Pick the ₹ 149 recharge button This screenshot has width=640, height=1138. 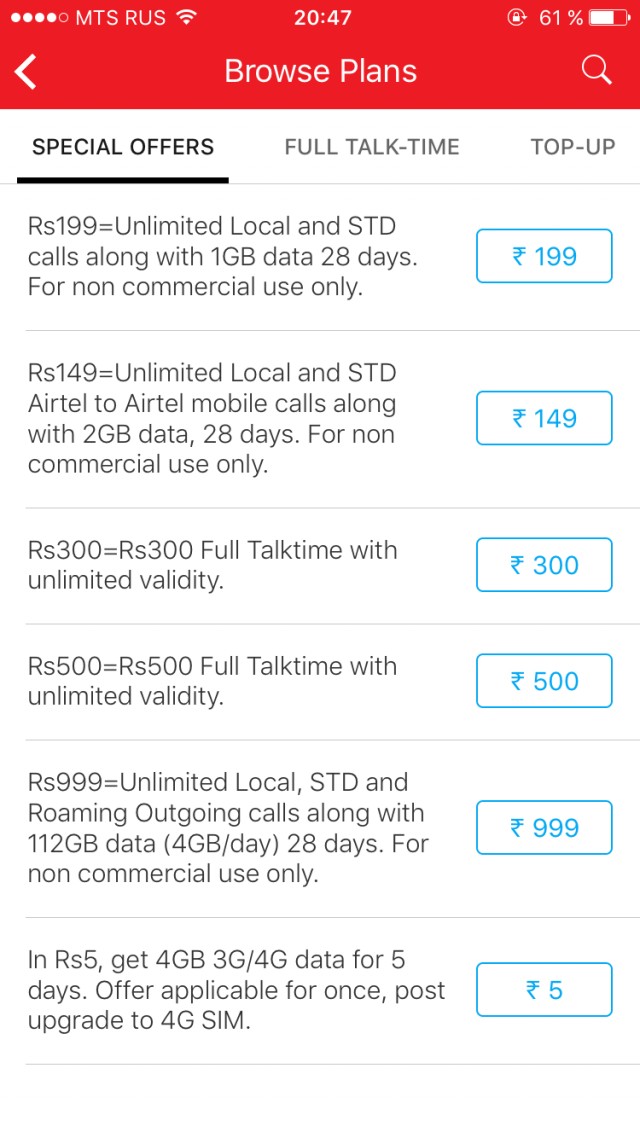pos(544,418)
